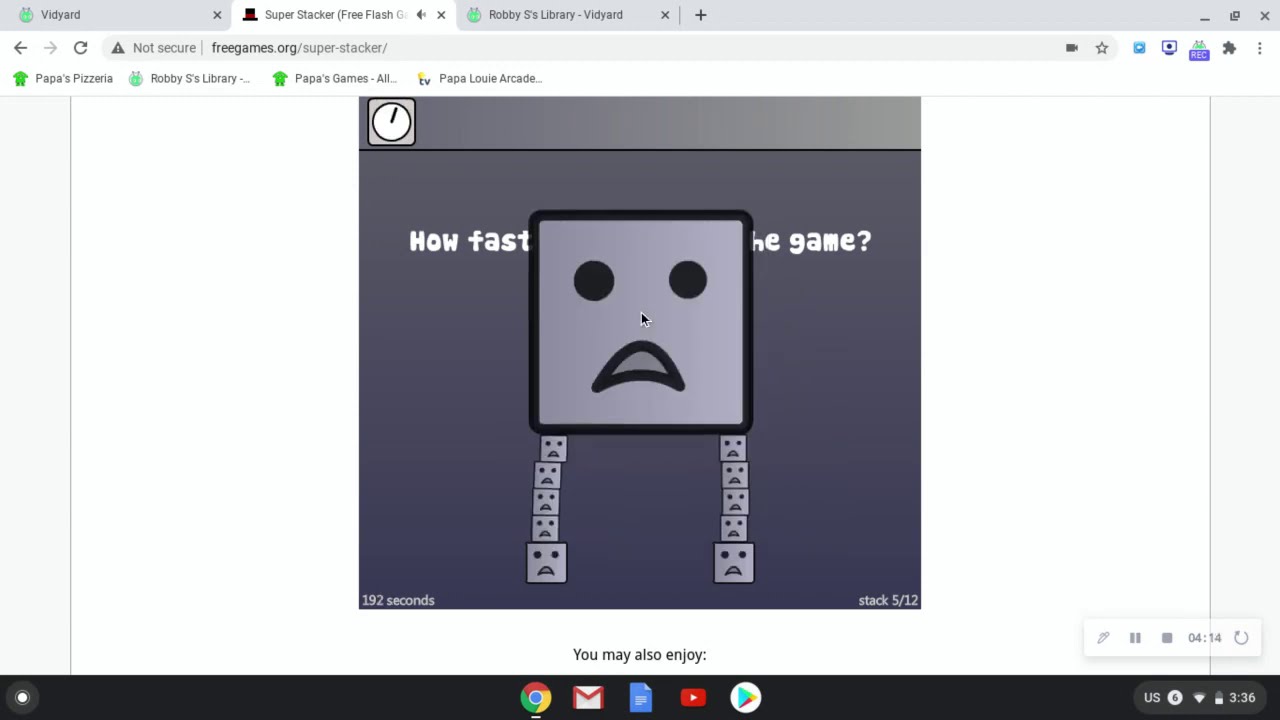Open the Papa Louie Arcade bookmark

[x=479, y=78]
